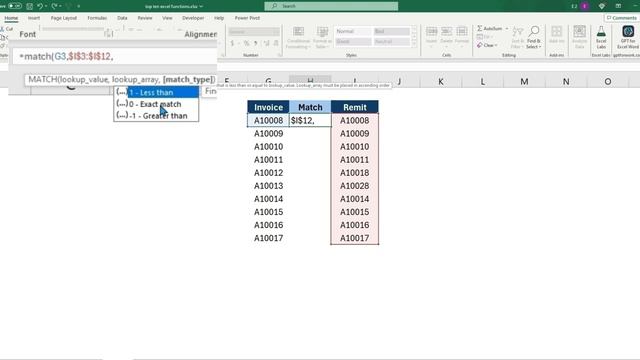Open Sort & Filter menu
Viewport: 640px width, 360px height.
pyautogui.click(x=518, y=38)
